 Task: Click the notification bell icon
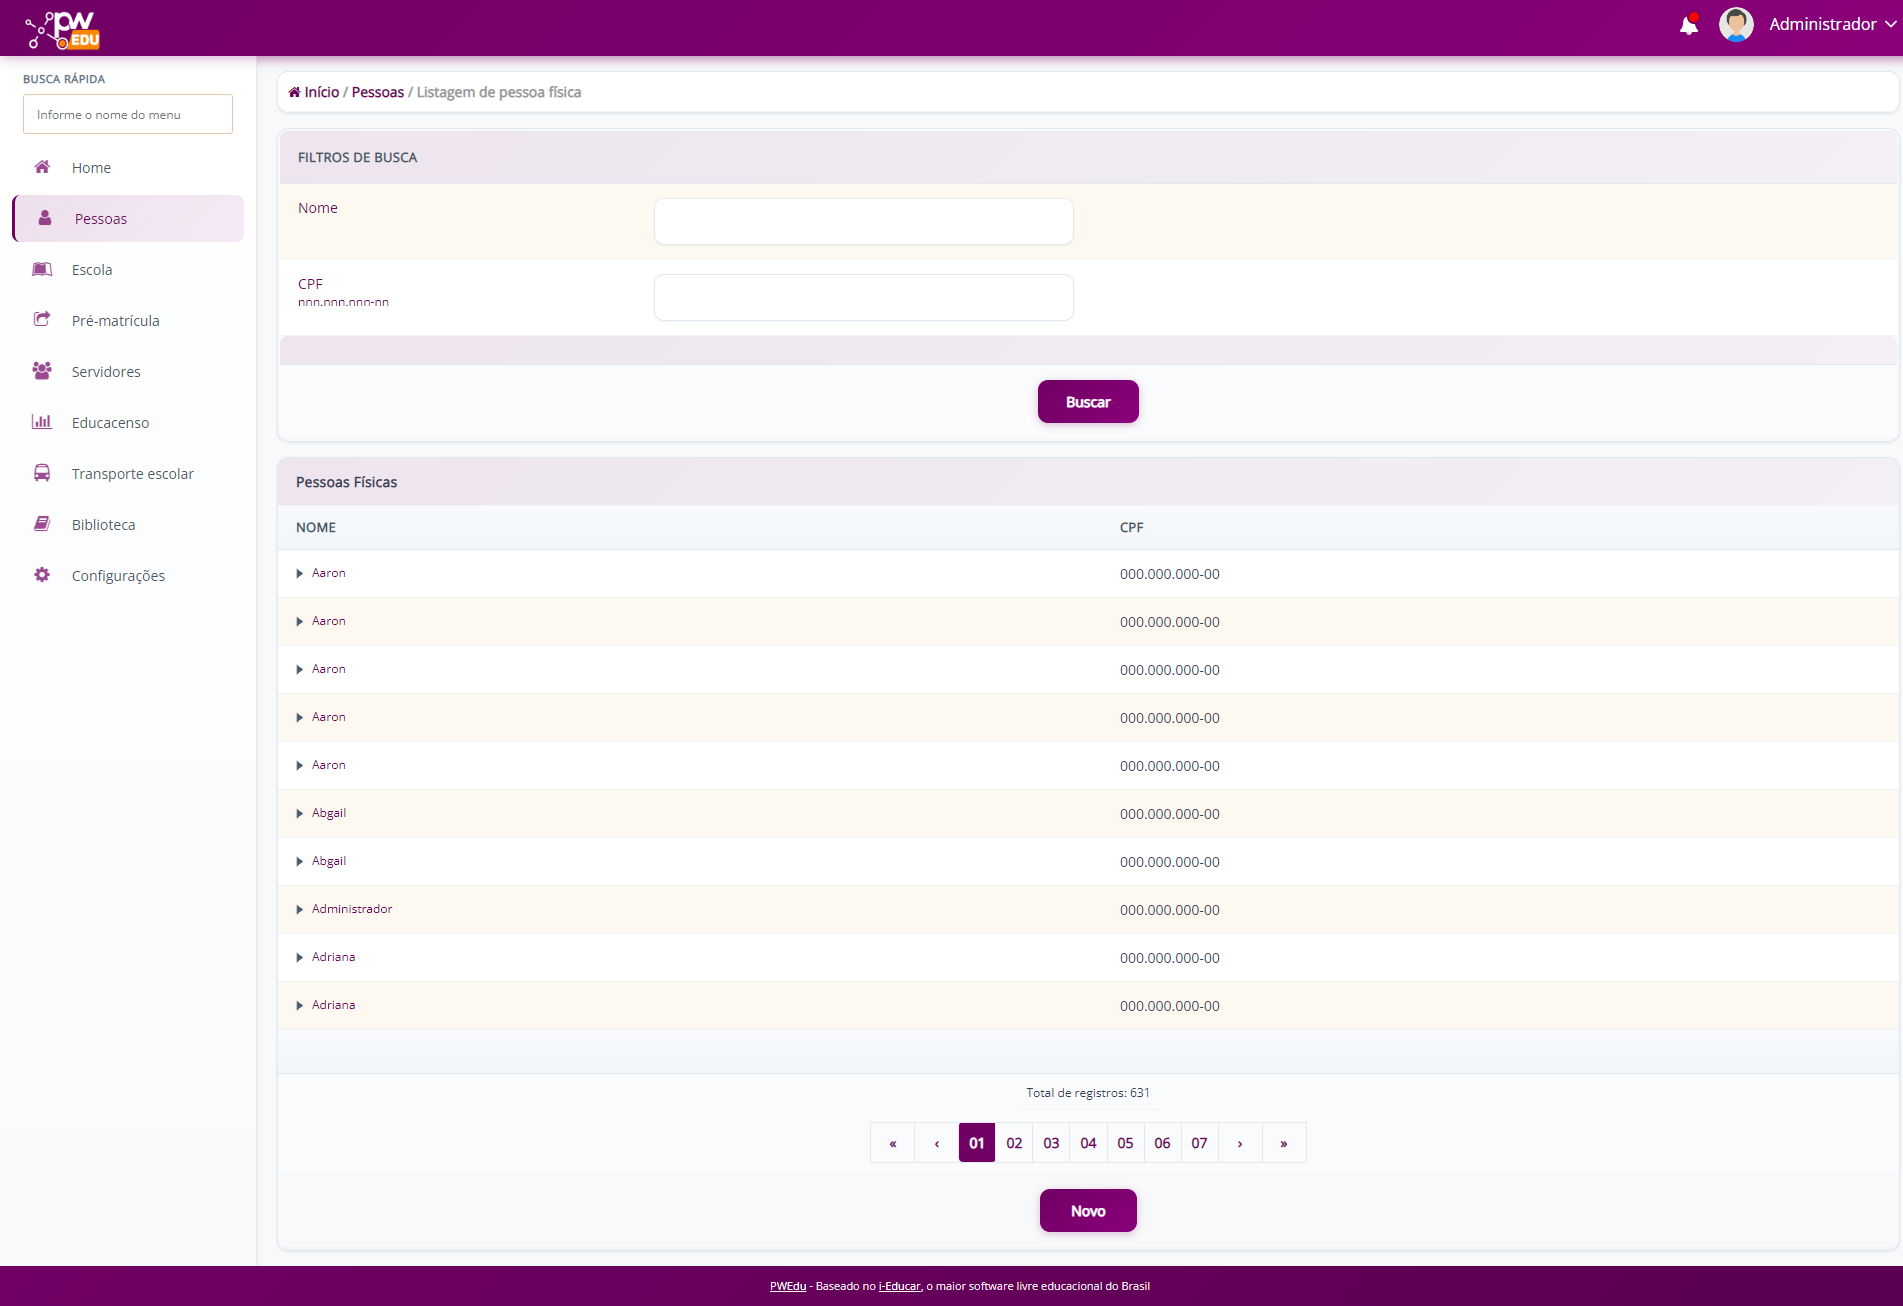pos(1688,25)
